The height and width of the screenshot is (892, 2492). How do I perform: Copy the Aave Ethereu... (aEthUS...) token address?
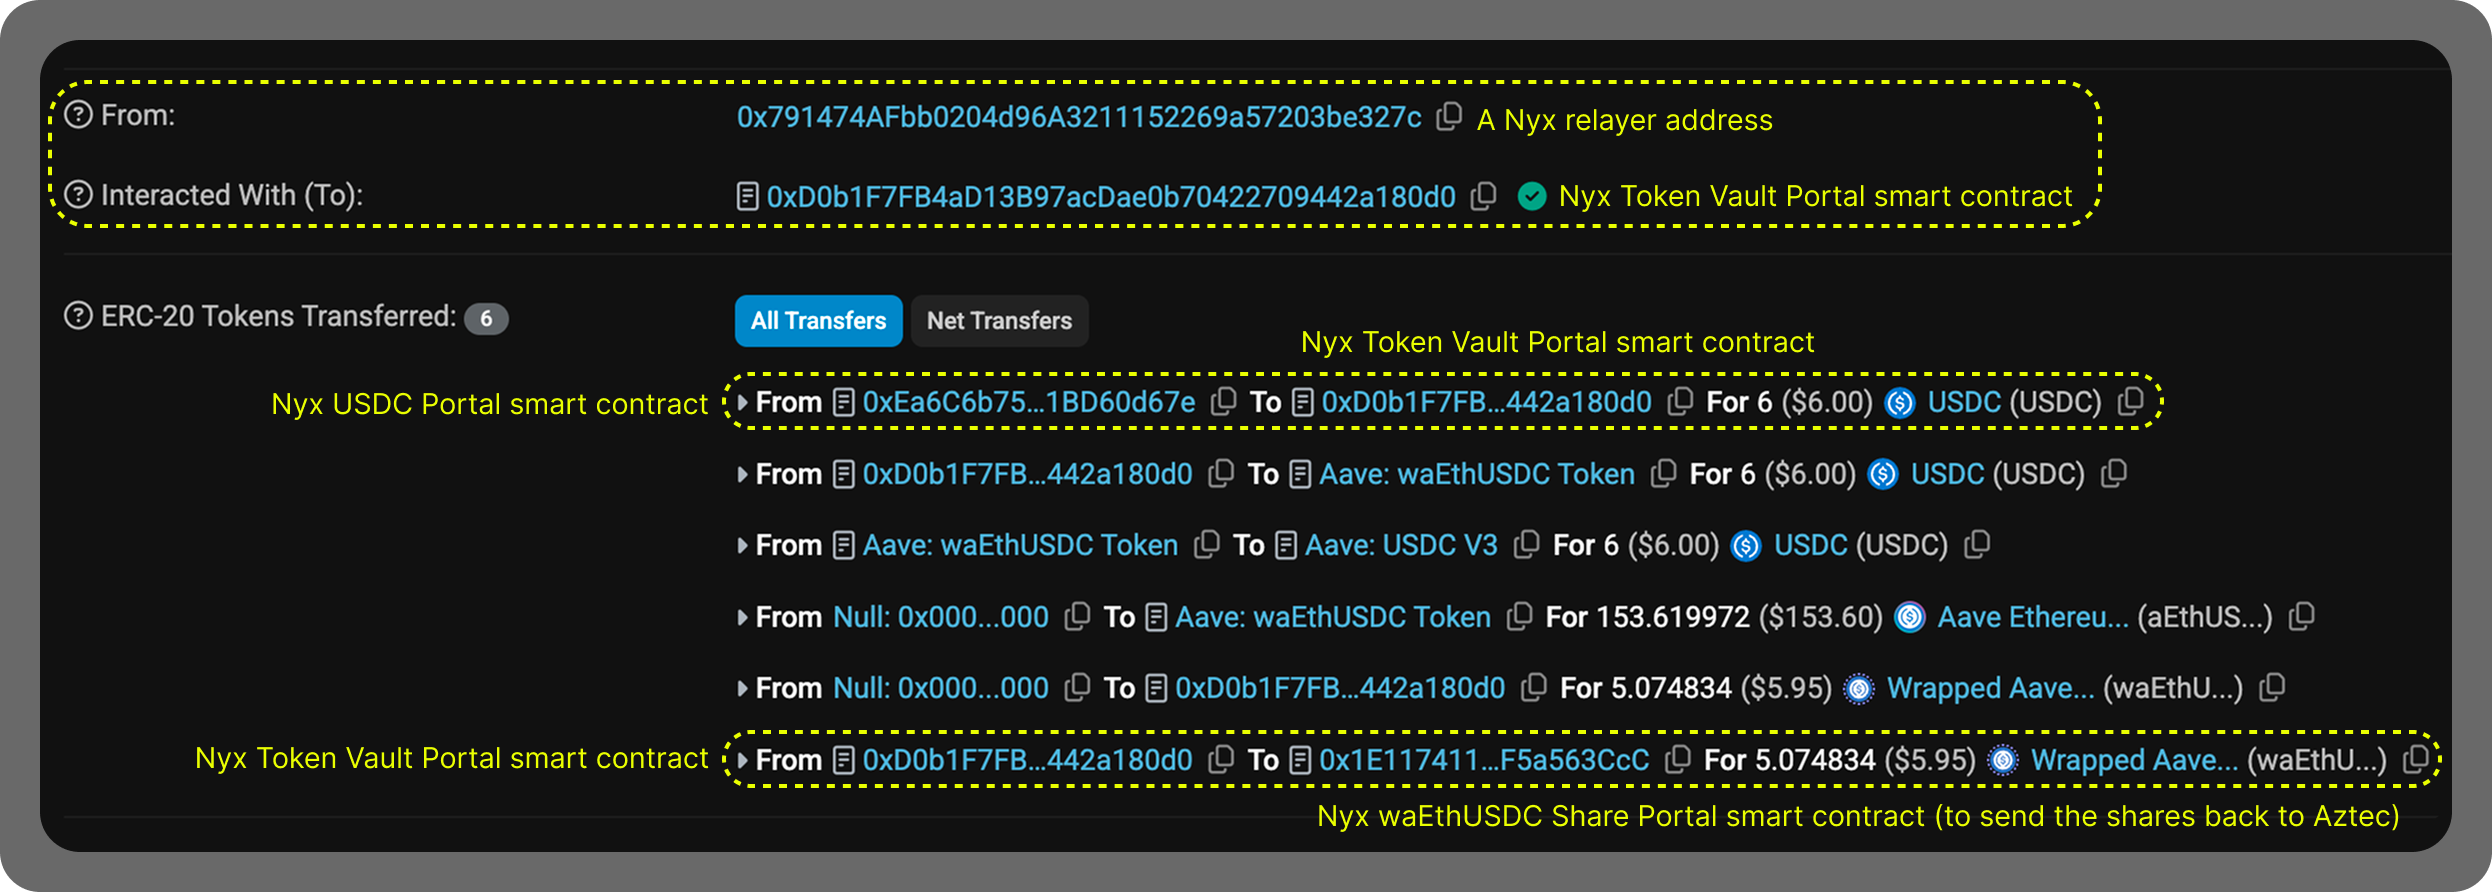point(2301,617)
